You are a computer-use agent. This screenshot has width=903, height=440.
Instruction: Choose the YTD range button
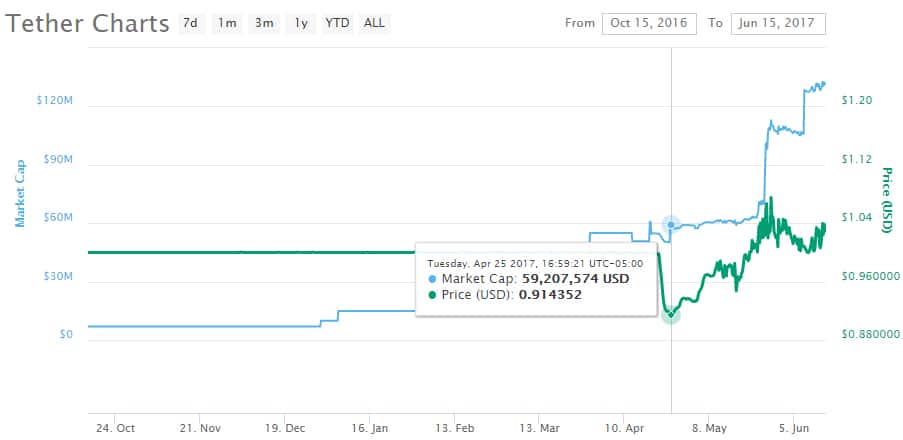tap(337, 23)
